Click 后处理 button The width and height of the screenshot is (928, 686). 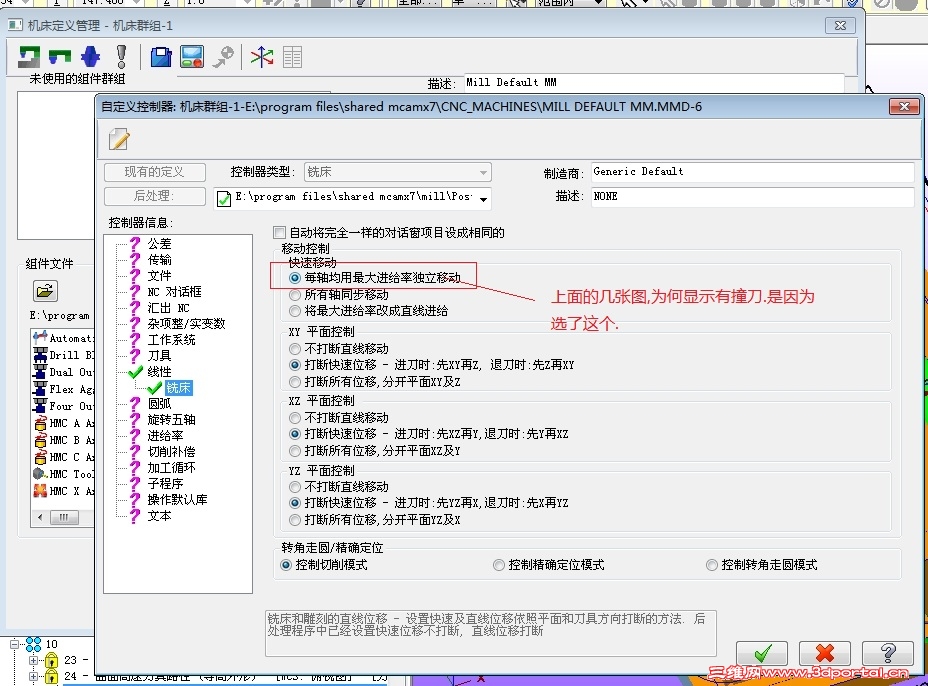[x=154, y=196]
